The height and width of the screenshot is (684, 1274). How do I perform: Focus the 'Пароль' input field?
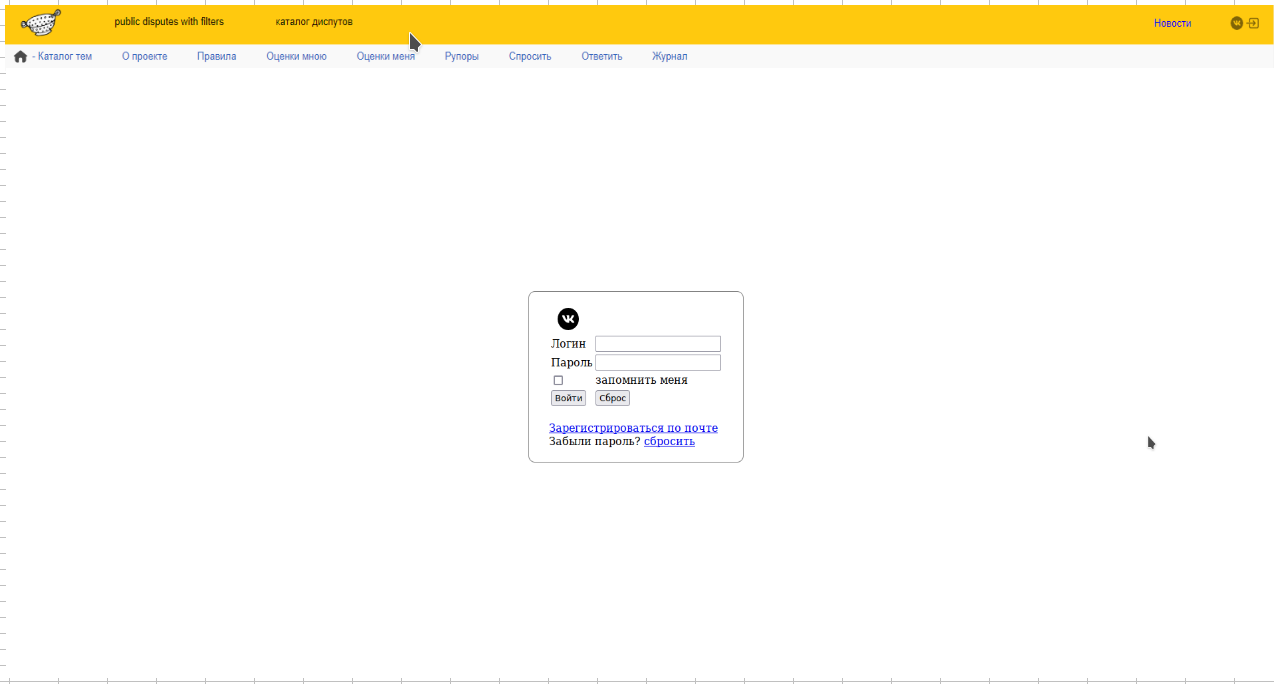[658, 363]
